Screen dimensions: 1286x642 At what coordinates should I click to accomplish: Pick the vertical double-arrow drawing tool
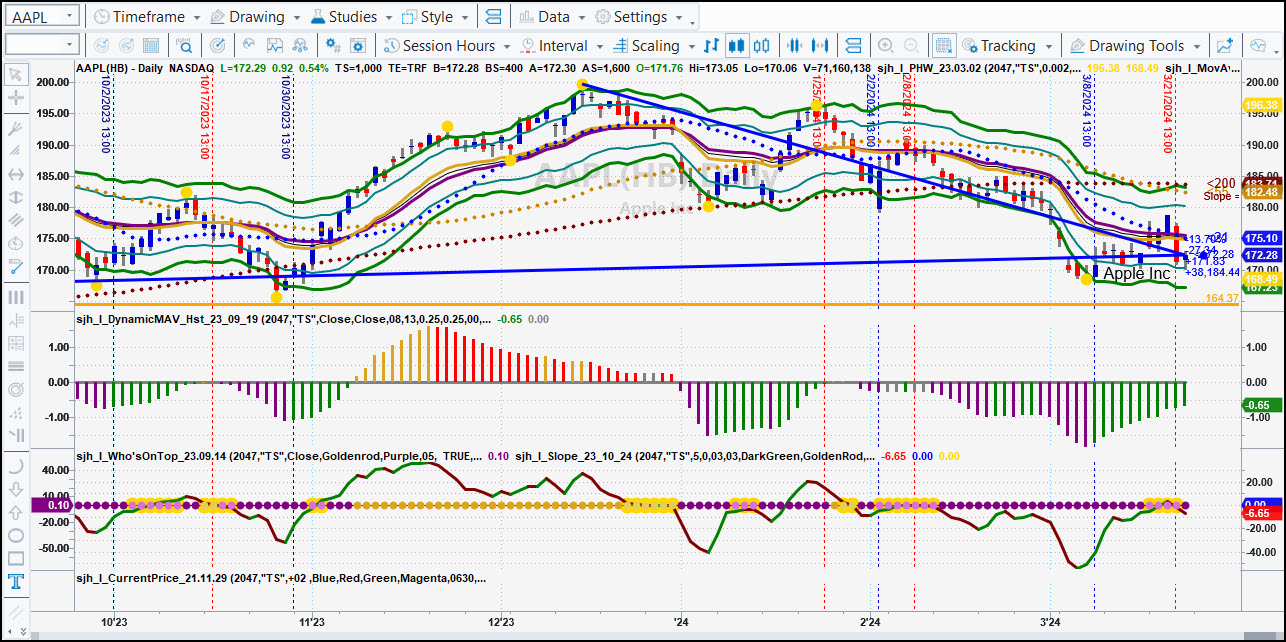16,197
